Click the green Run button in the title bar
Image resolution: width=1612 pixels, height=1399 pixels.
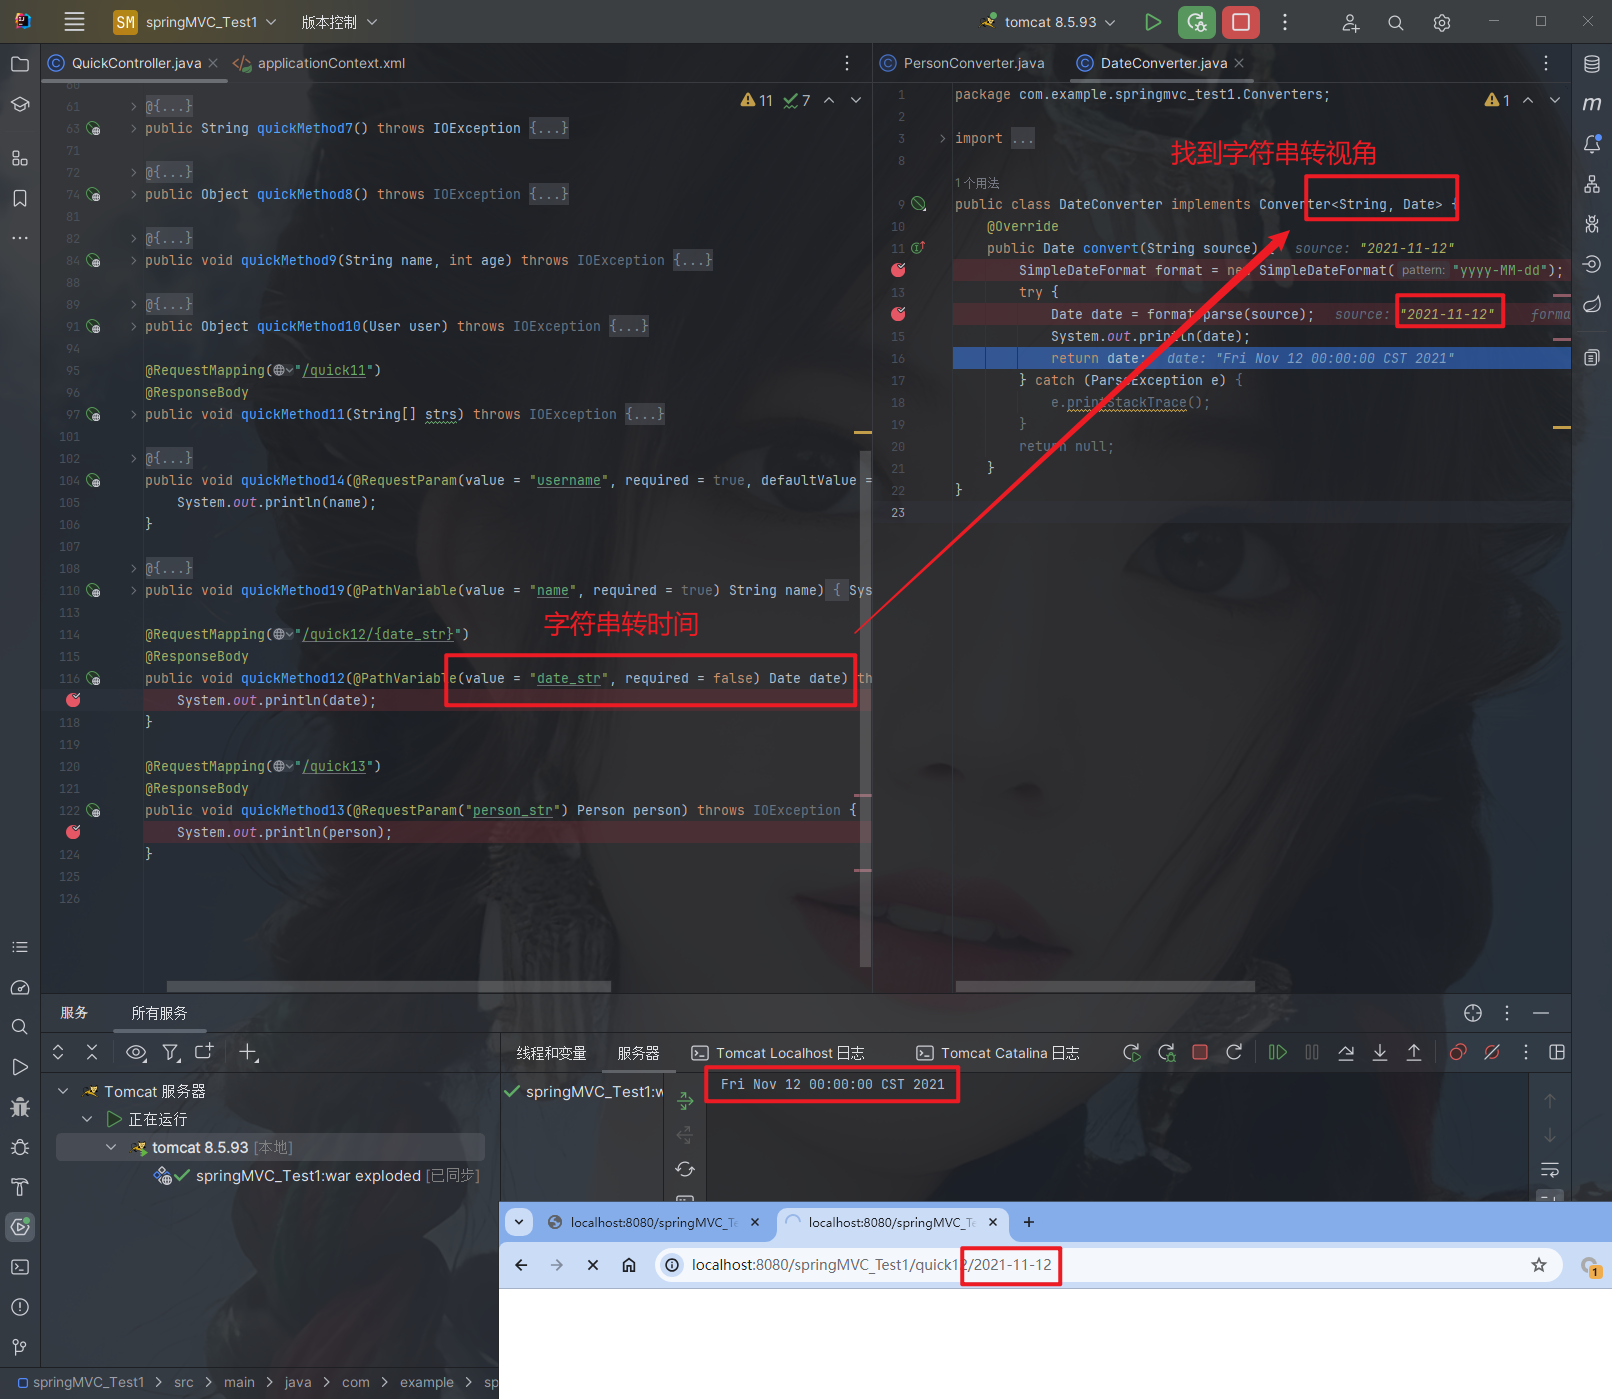(x=1153, y=22)
